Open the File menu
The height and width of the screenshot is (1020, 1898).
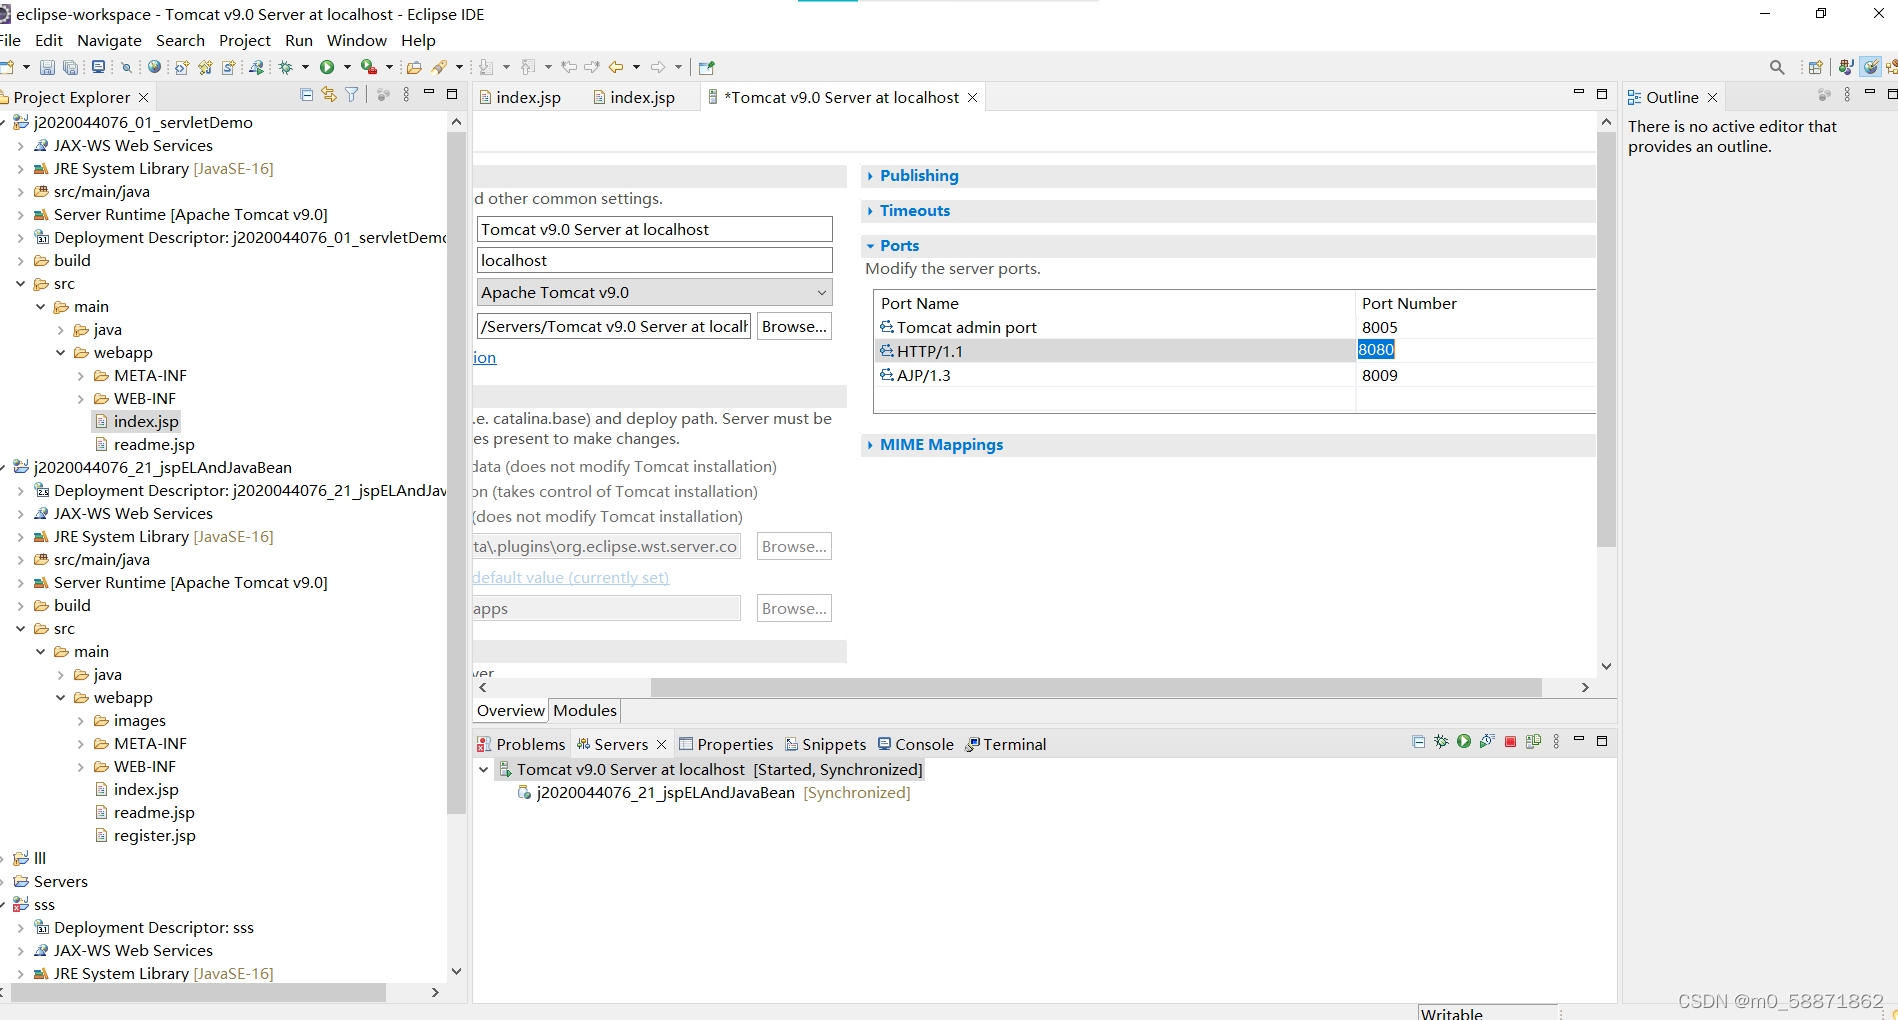tap(10, 41)
